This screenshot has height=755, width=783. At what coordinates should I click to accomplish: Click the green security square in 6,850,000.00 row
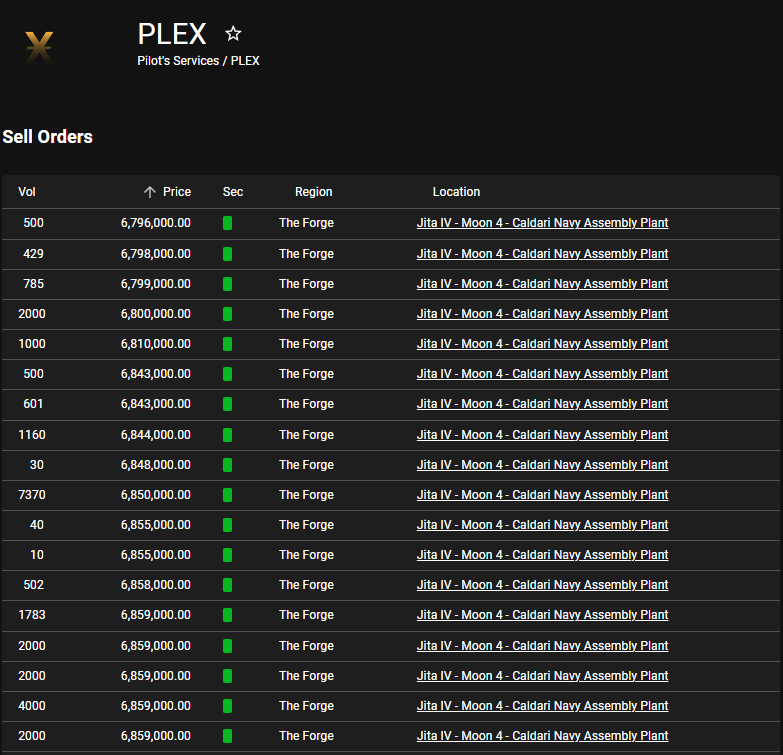(x=227, y=495)
